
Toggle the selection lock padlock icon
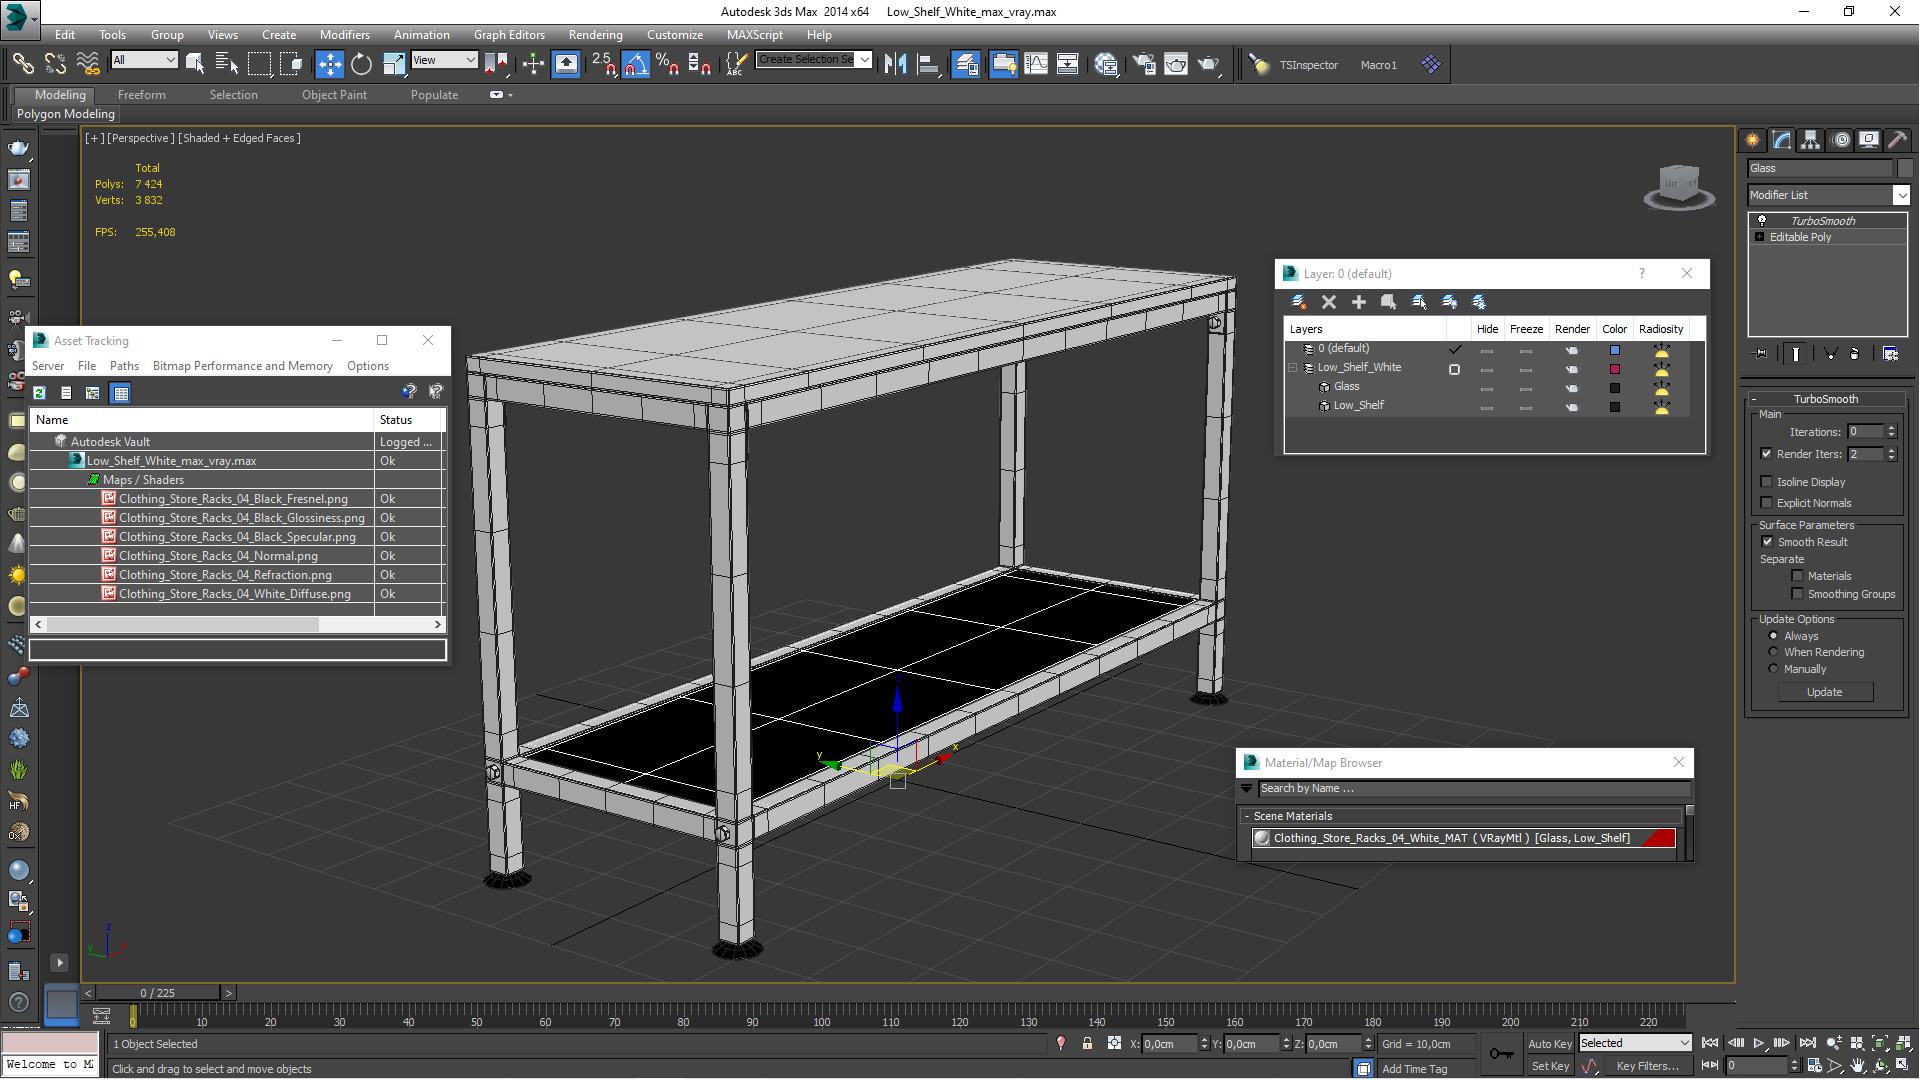[x=1087, y=1043]
